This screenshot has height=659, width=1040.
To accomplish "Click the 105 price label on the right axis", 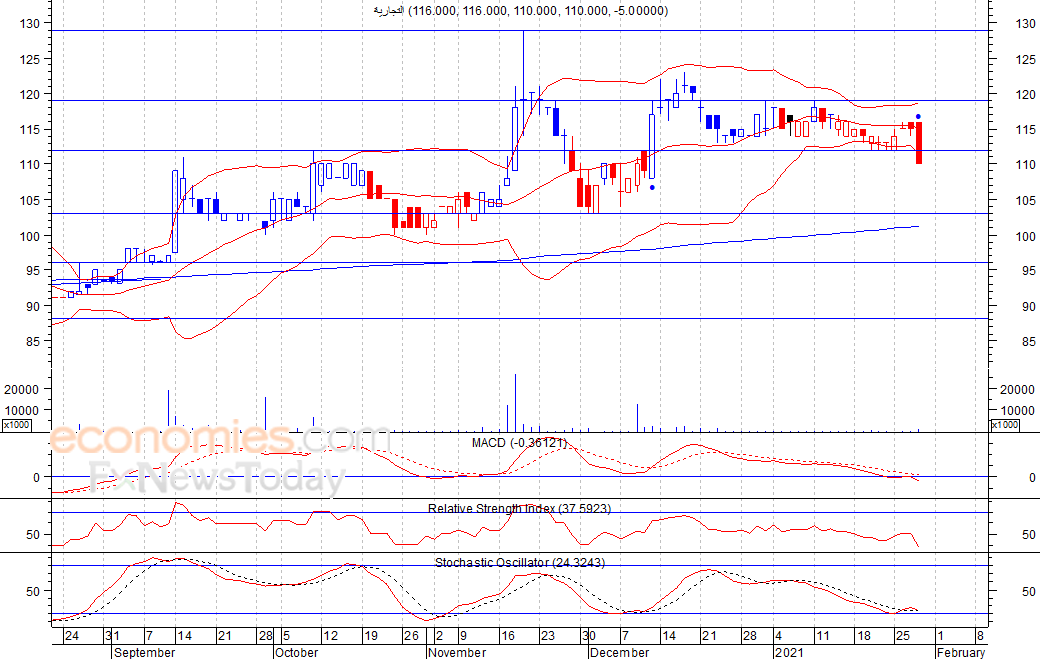I will (1025, 200).
